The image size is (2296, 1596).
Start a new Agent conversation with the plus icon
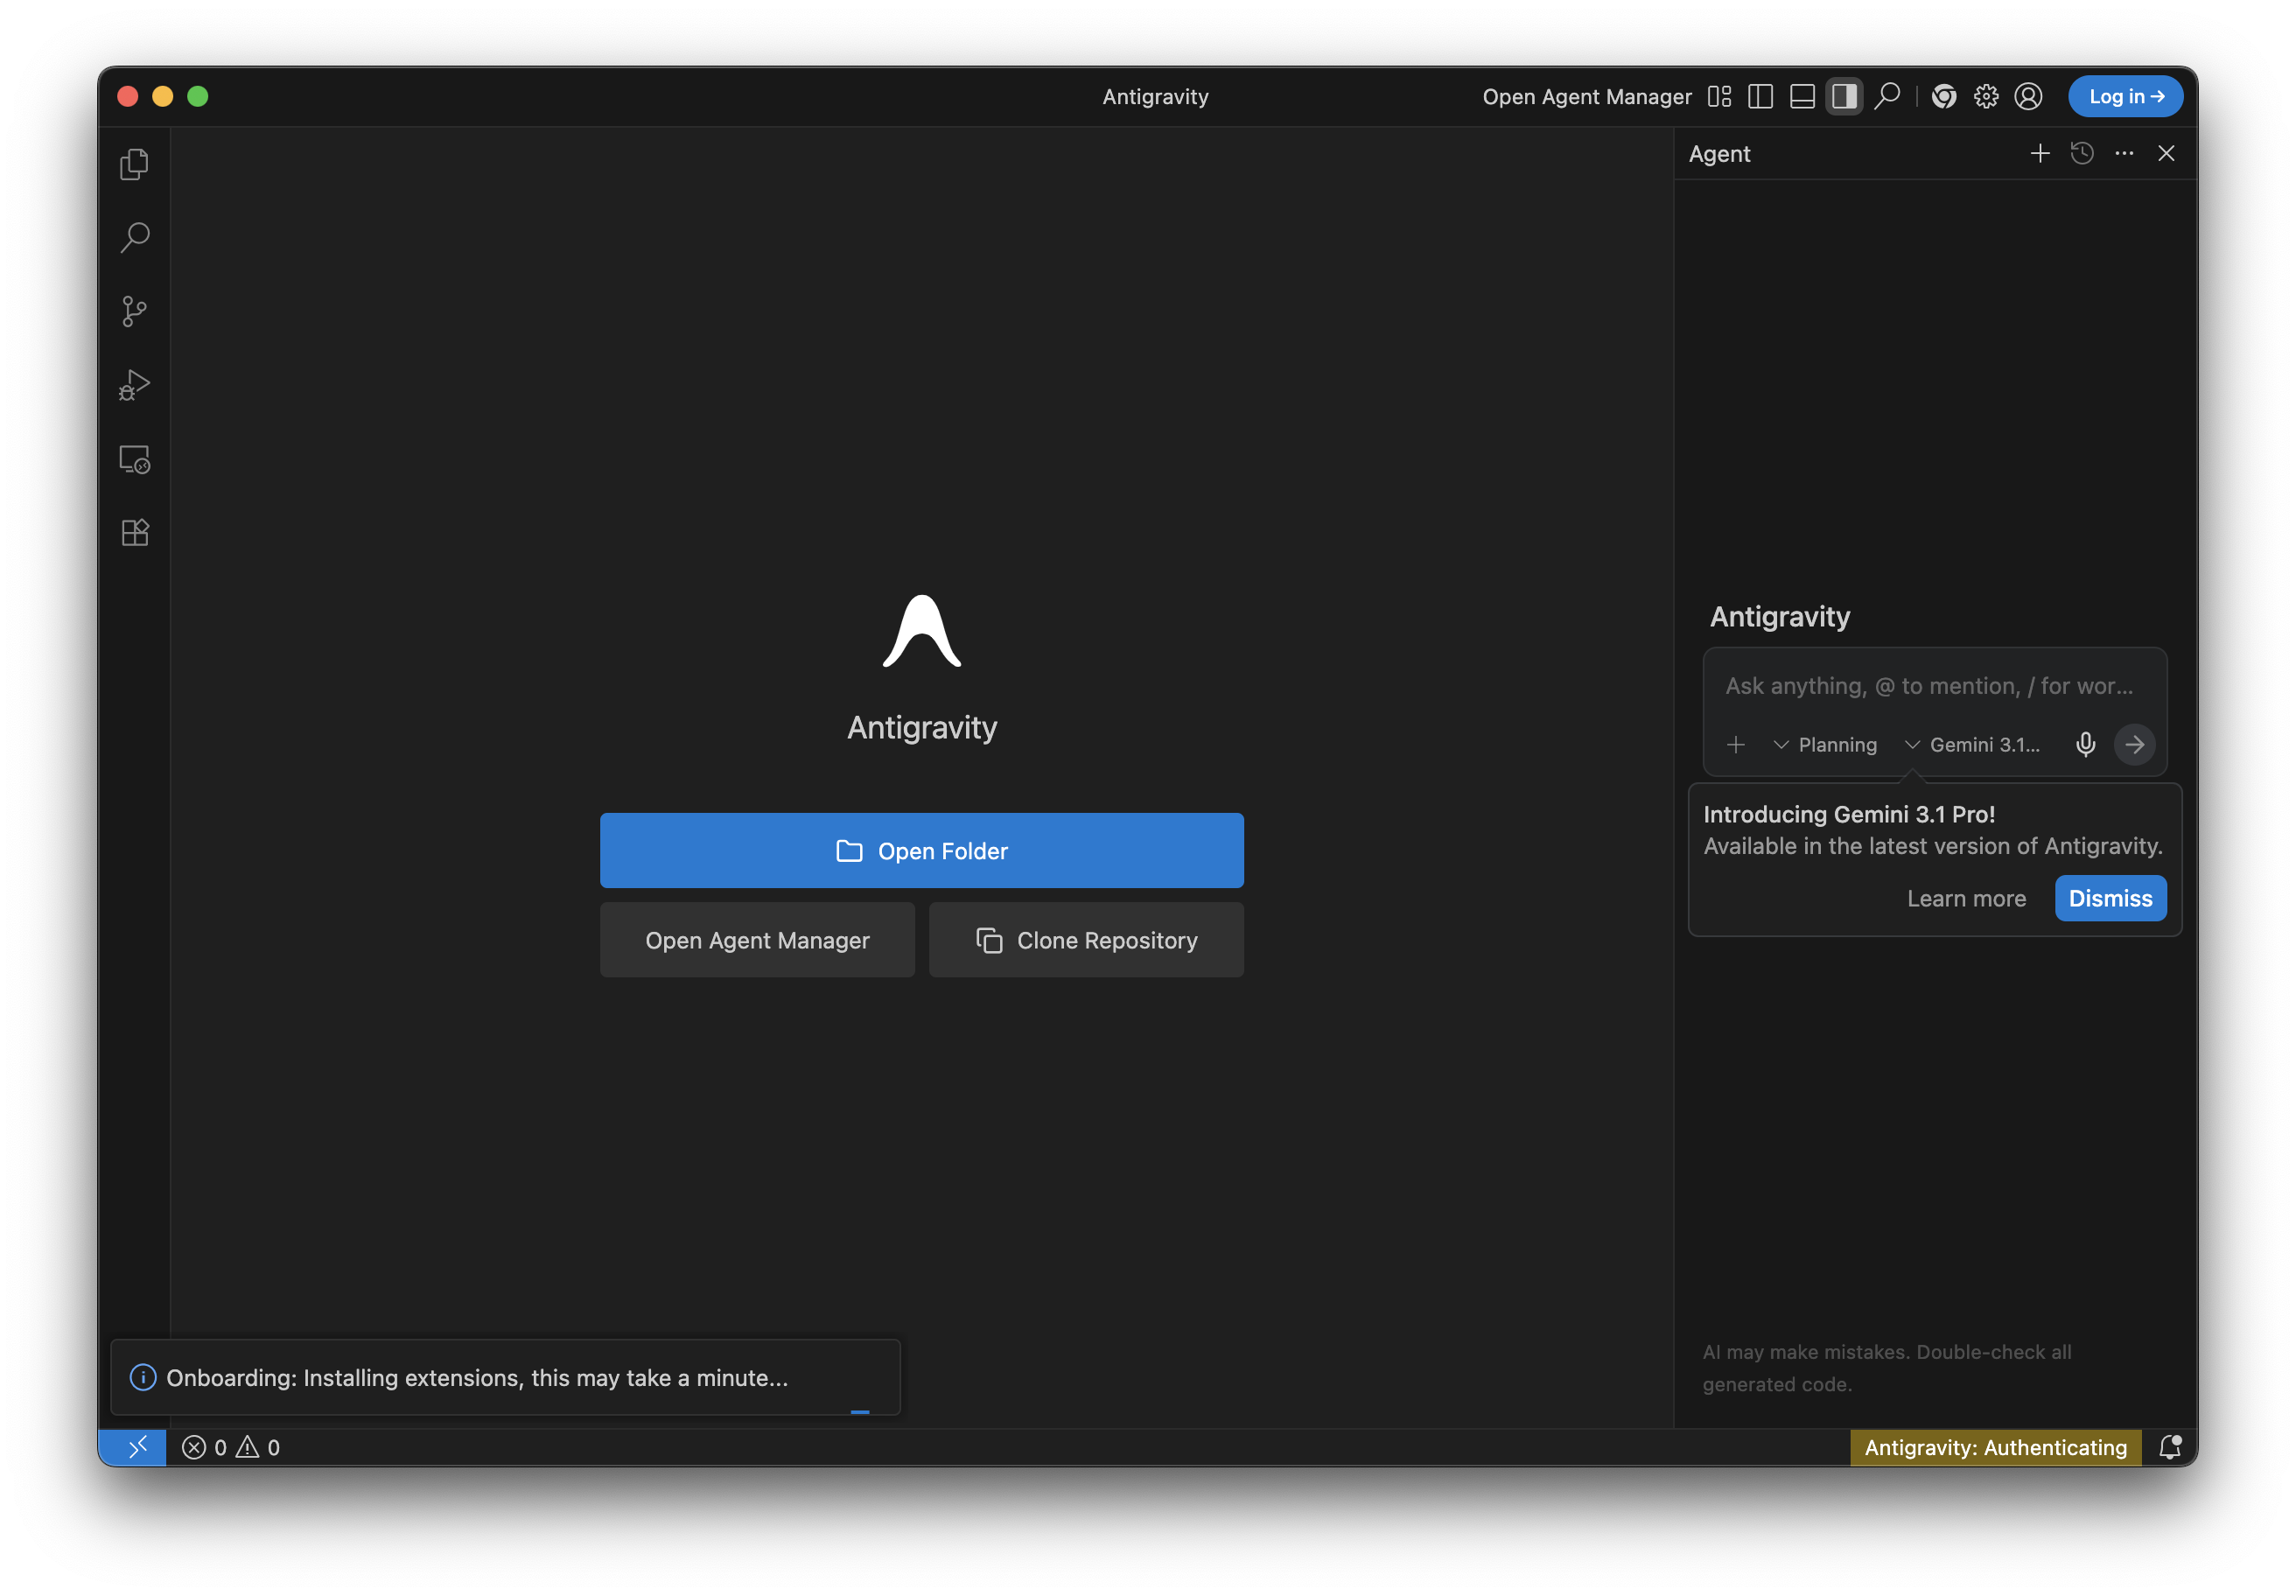point(2040,153)
